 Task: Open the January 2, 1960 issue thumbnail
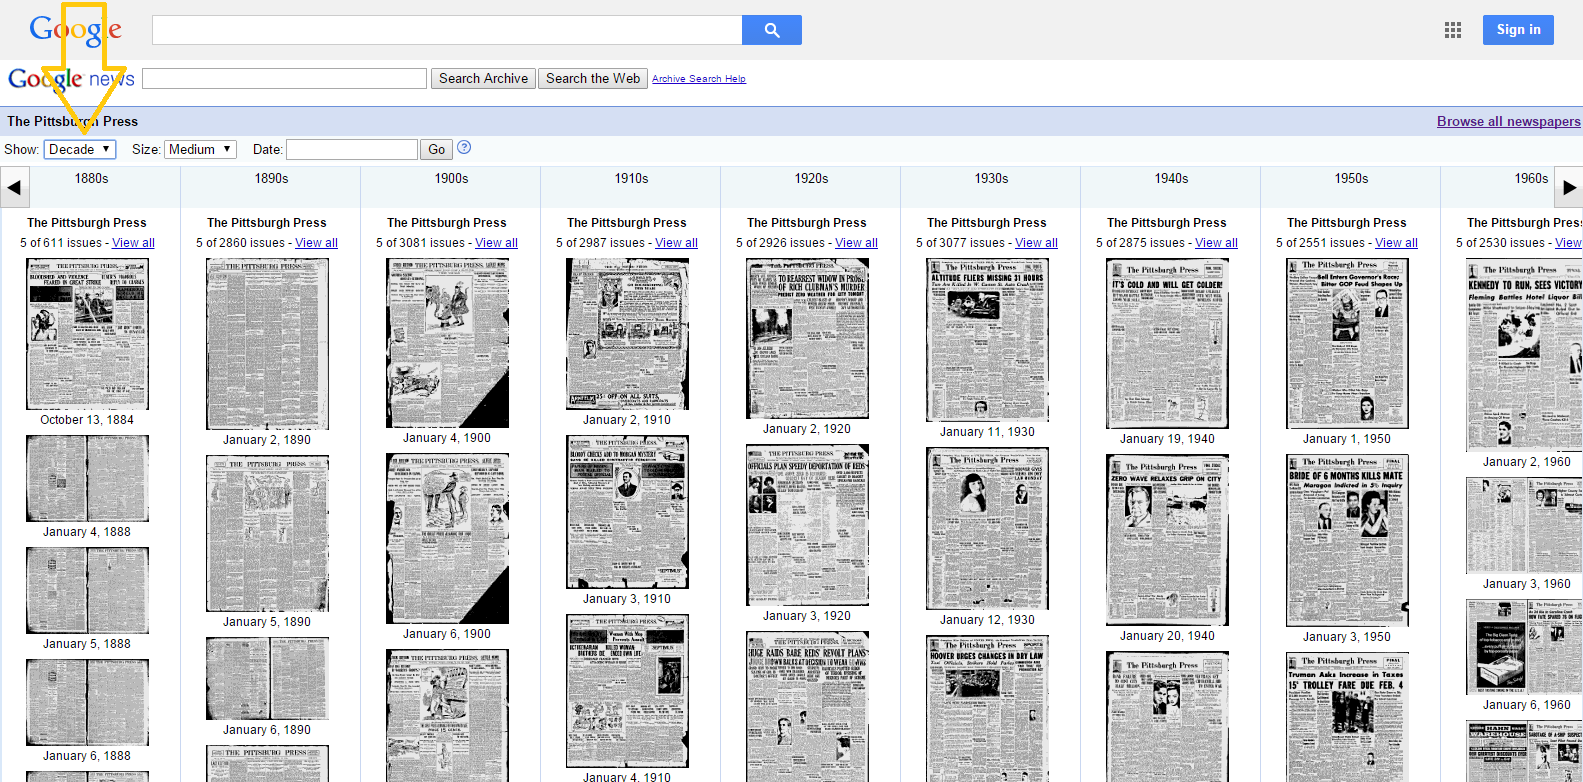1524,355
